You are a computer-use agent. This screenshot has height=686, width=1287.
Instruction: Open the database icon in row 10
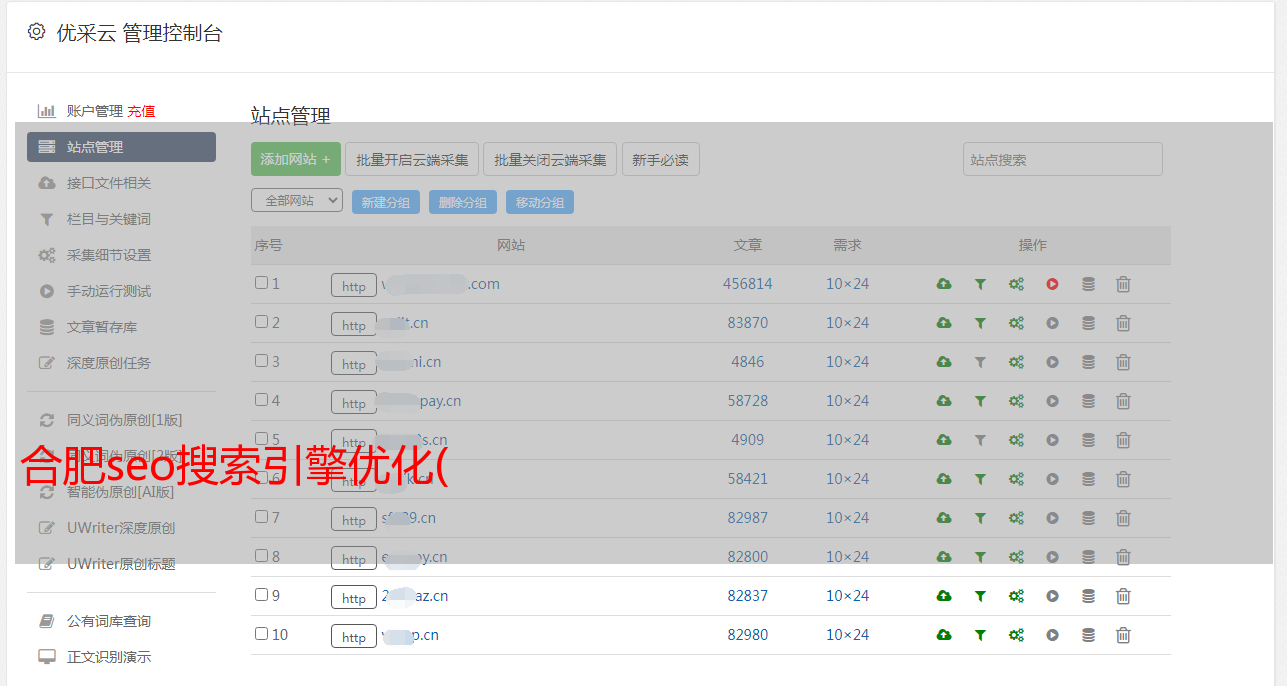click(x=1088, y=635)
